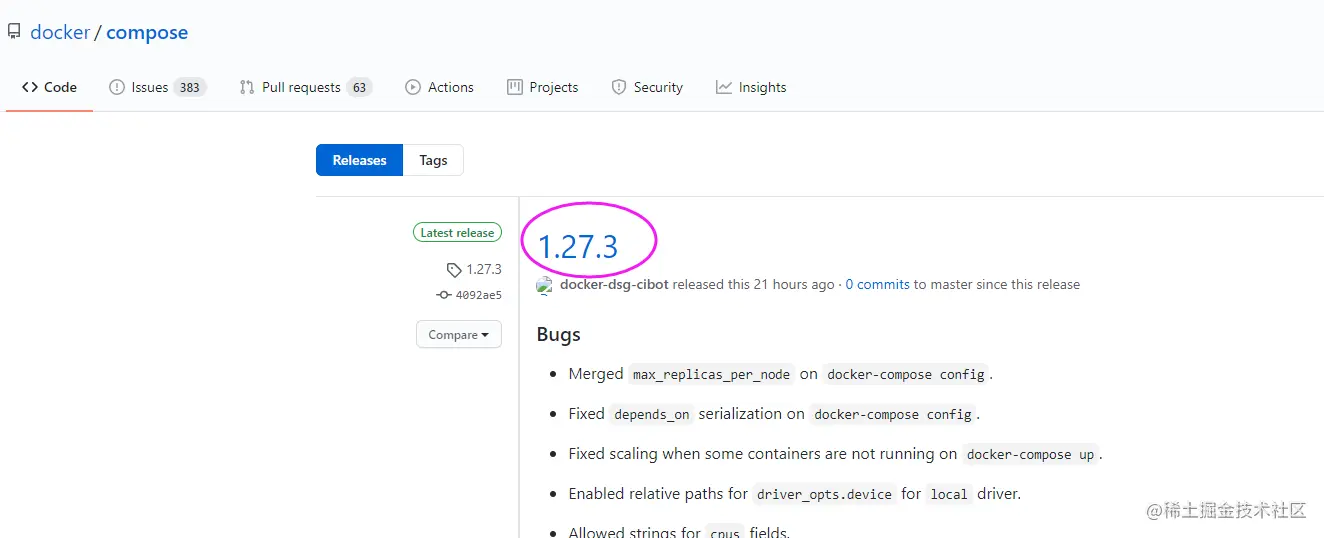
Task: Click the docker-dsg-cibot avatar image
Action: (545, 285)
